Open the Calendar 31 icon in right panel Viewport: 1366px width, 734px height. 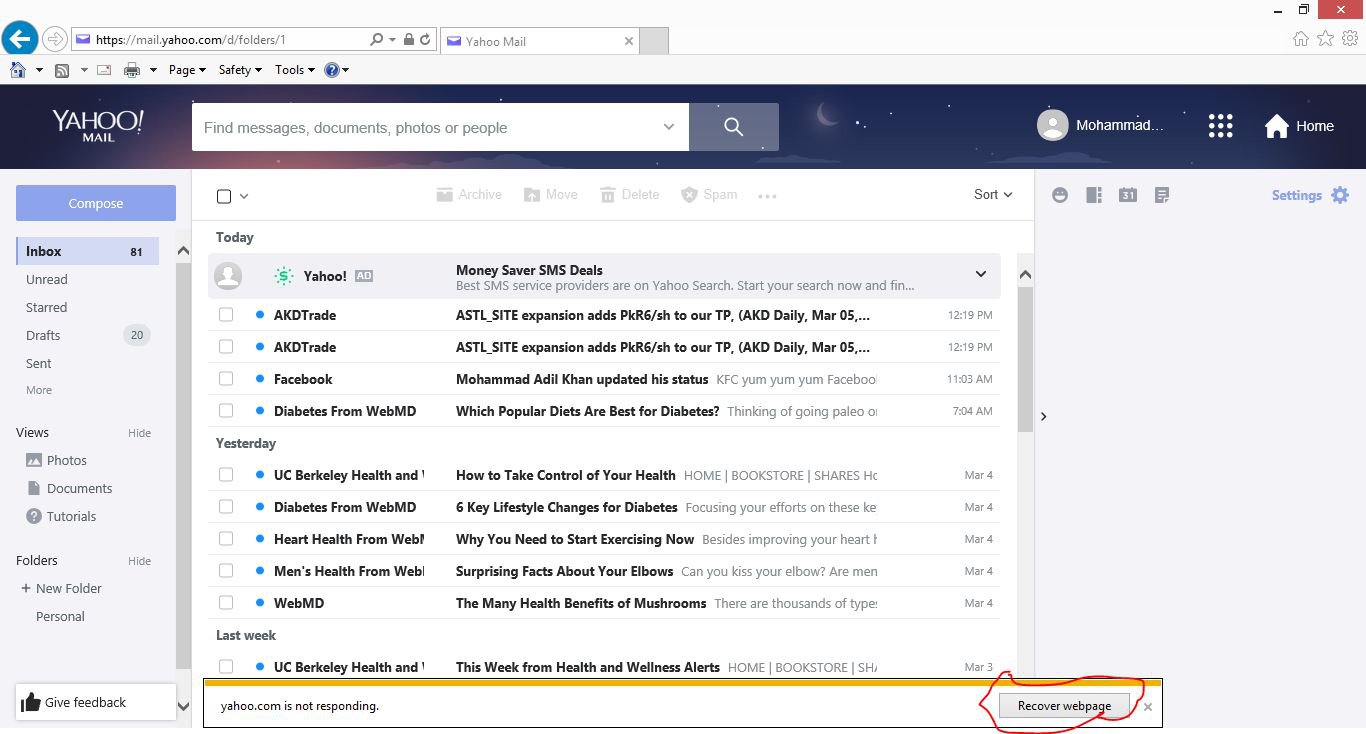pos(1128,195)
